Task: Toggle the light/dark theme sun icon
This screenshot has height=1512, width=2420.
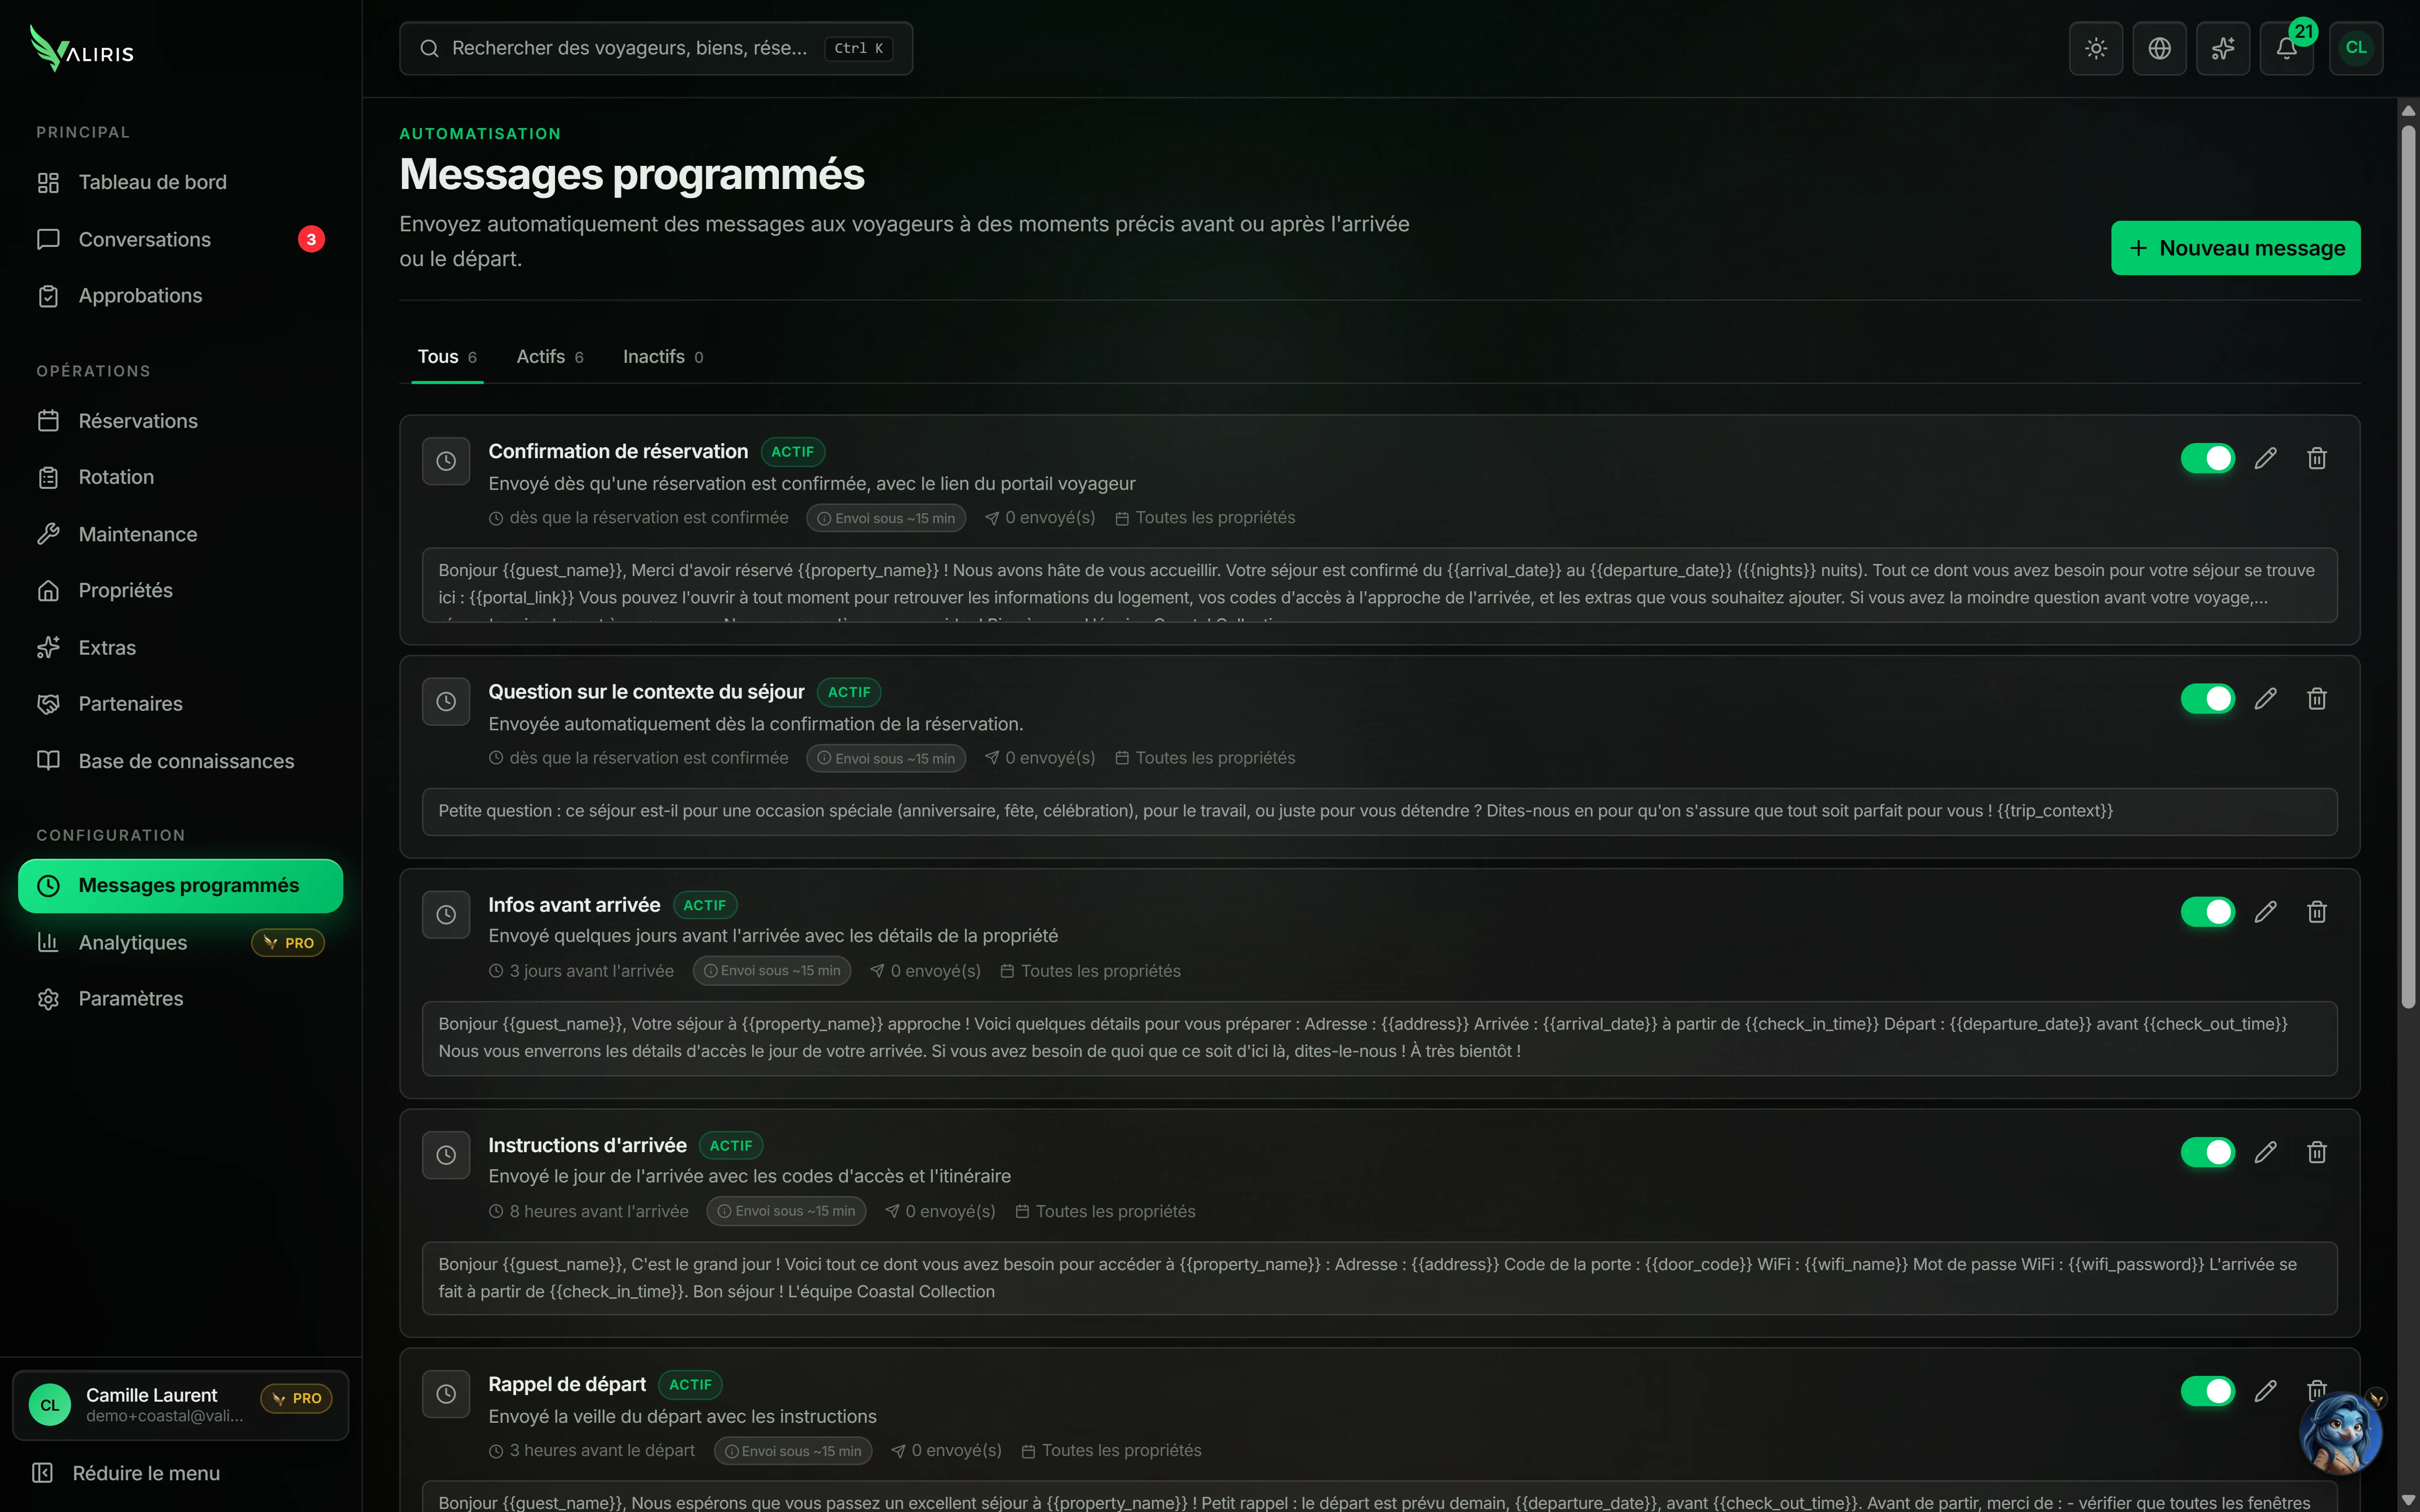Action: click(2096, 48)
